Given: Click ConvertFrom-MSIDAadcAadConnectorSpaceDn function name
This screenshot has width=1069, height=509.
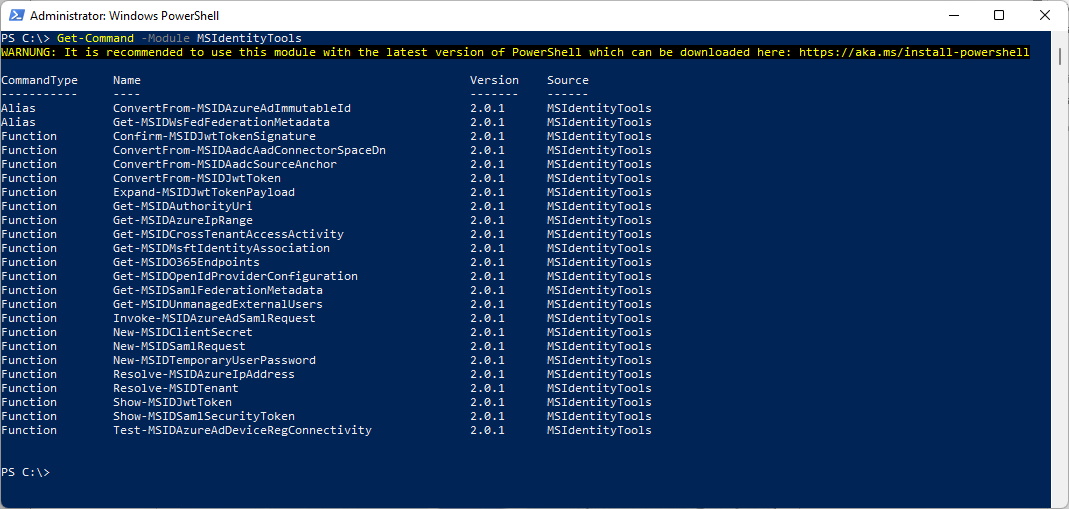Looking at the screenshot, I should (x=250, y=150).
